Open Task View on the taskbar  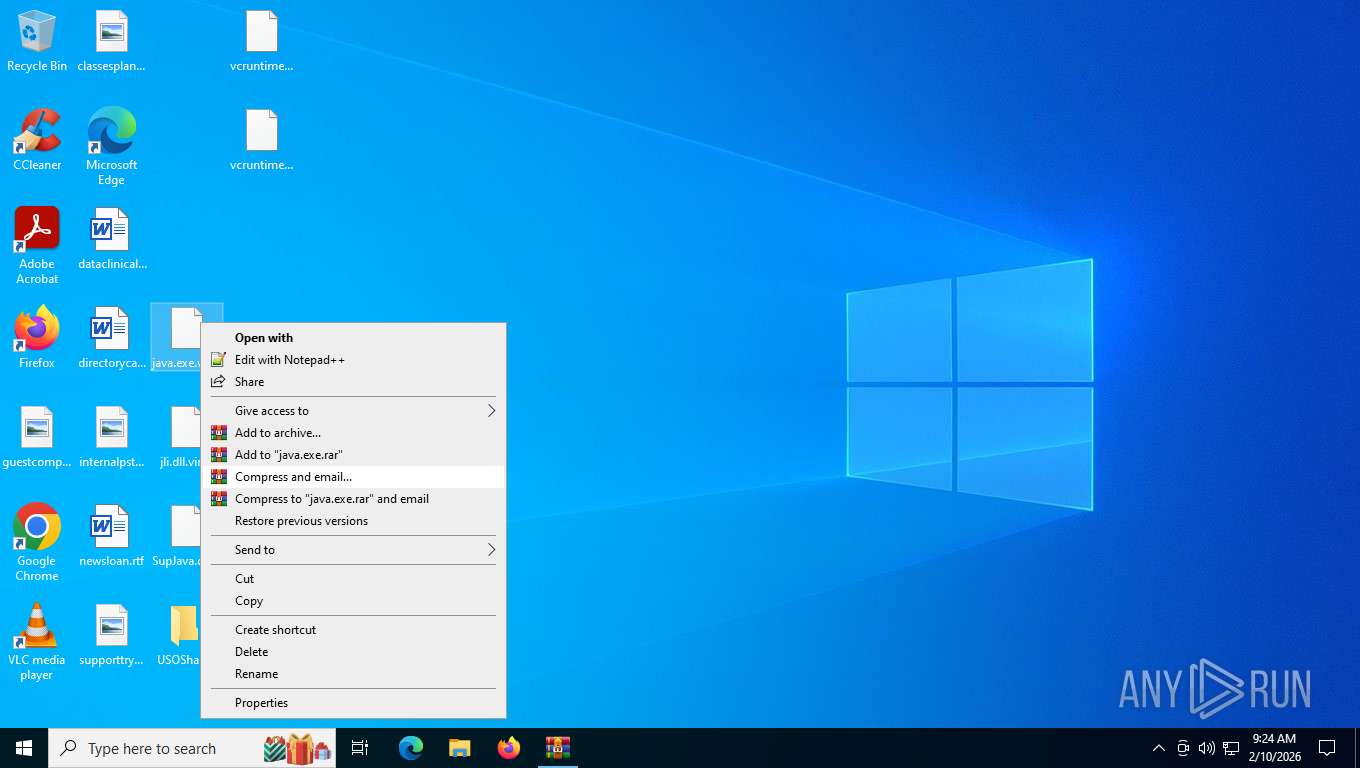[x=360, y=748]
